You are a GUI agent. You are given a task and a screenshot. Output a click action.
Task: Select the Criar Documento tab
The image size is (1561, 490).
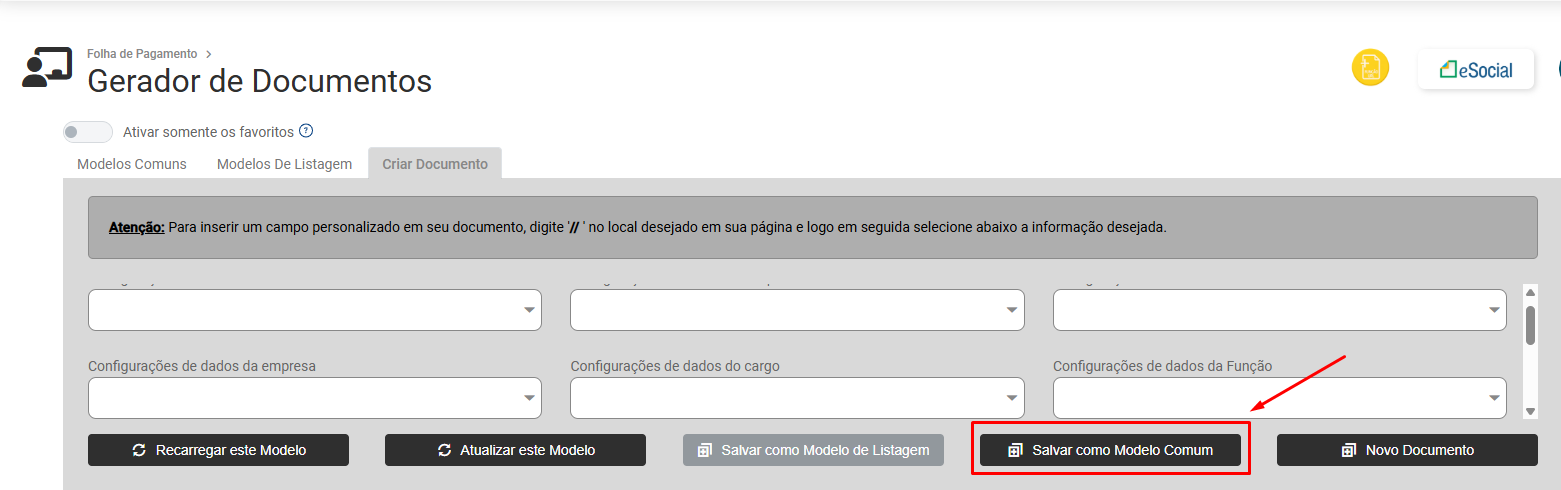435,164
